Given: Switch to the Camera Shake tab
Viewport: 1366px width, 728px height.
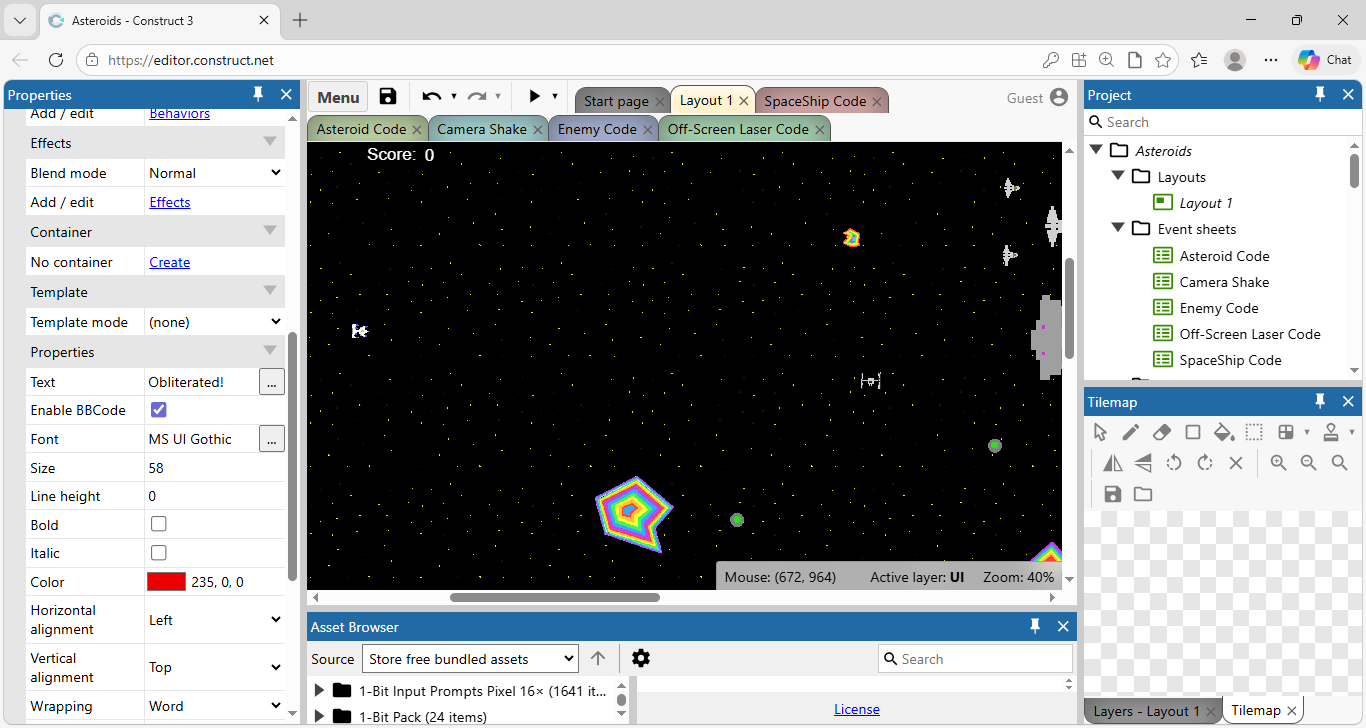Looking at the screenshot, I should pyautogui.click(x=482, y=129).
